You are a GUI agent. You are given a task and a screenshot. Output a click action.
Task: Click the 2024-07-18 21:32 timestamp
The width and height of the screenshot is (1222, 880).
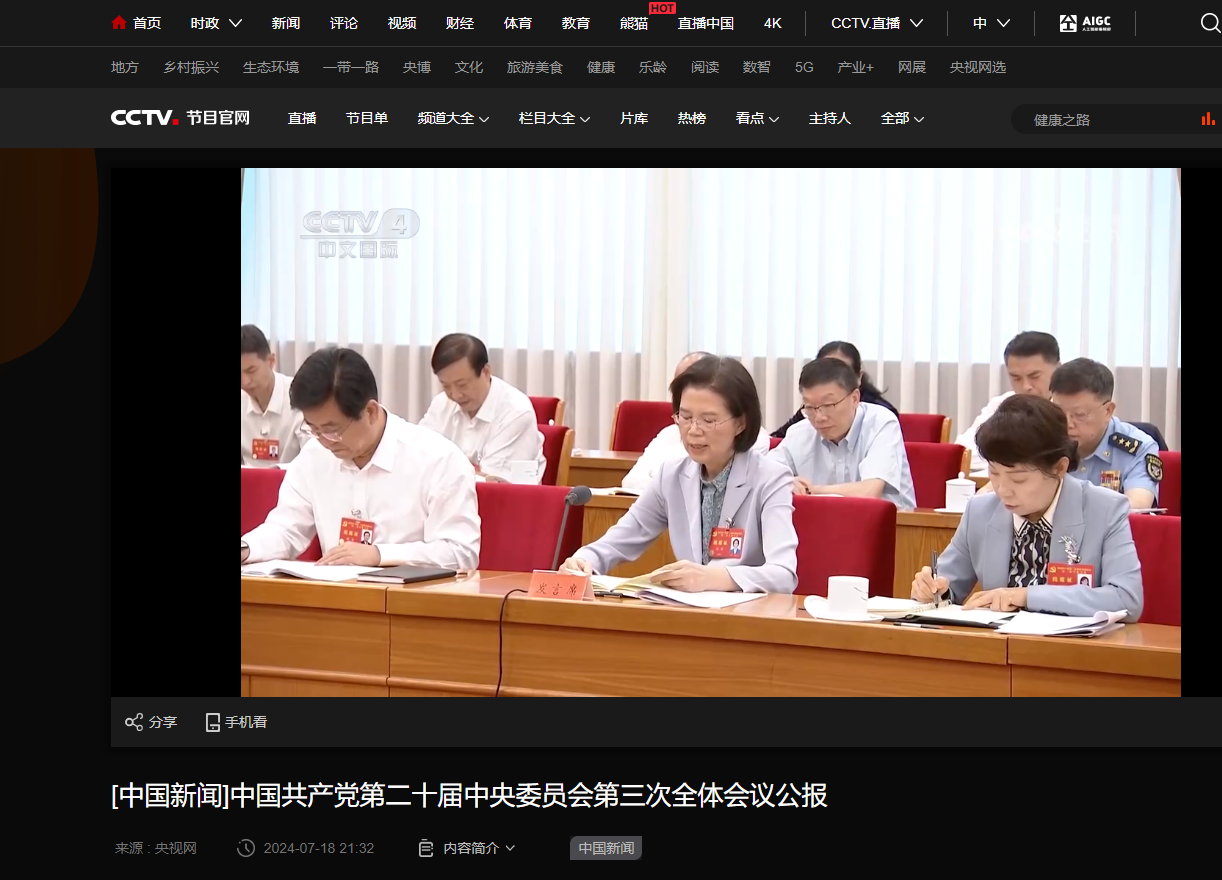pos(319,848)
